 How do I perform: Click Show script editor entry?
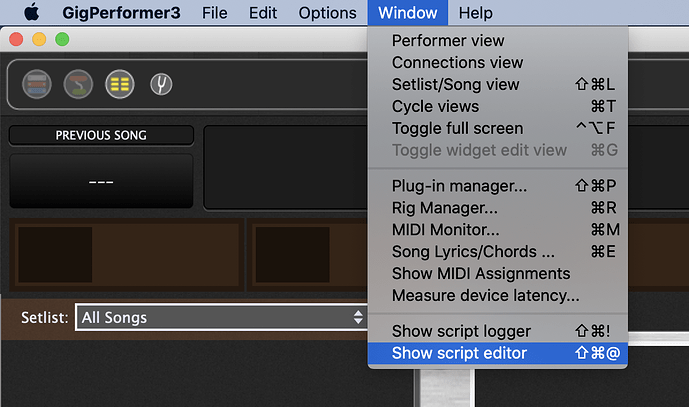point(497,353)
